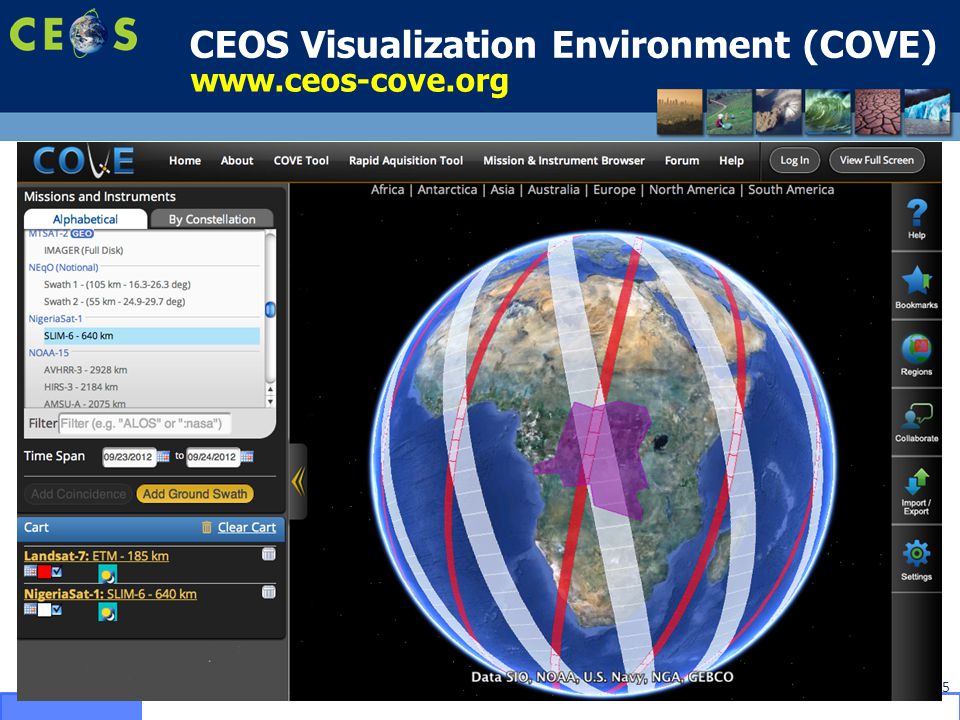Open the NigeriaSat-1: SLIM-6 - 640 km link
This screenshot has width=960, height=720.
[x=110, y=594]
